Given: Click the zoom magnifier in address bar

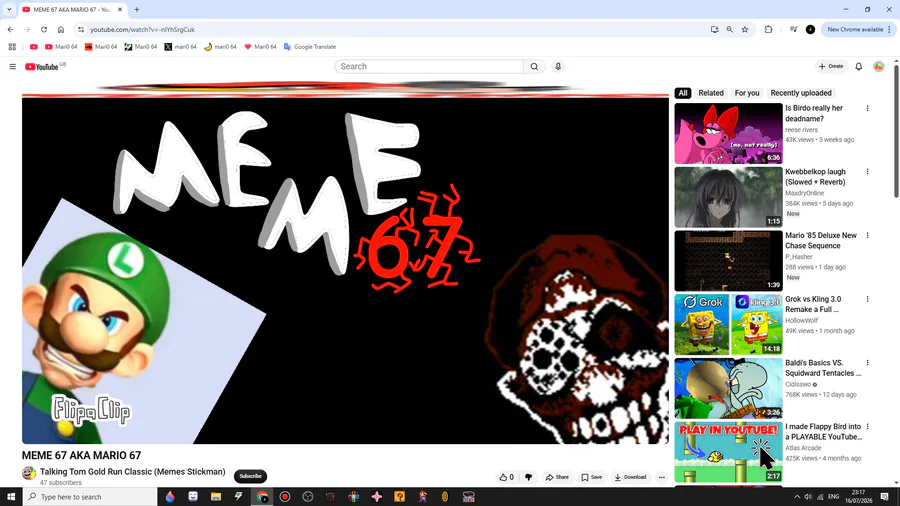Looking at the screenshot, I should click(x=730, y=29).
